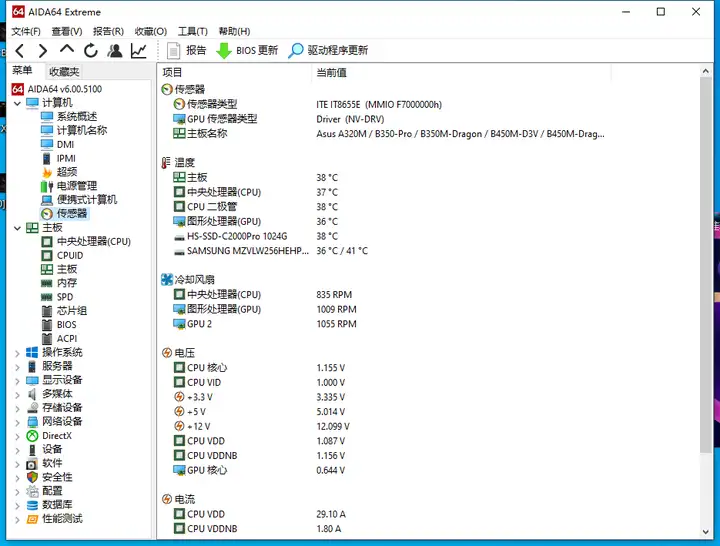The image size is (720, 546).
Task: Expand the 显示设备 tree node
Action: pos(17,381)
